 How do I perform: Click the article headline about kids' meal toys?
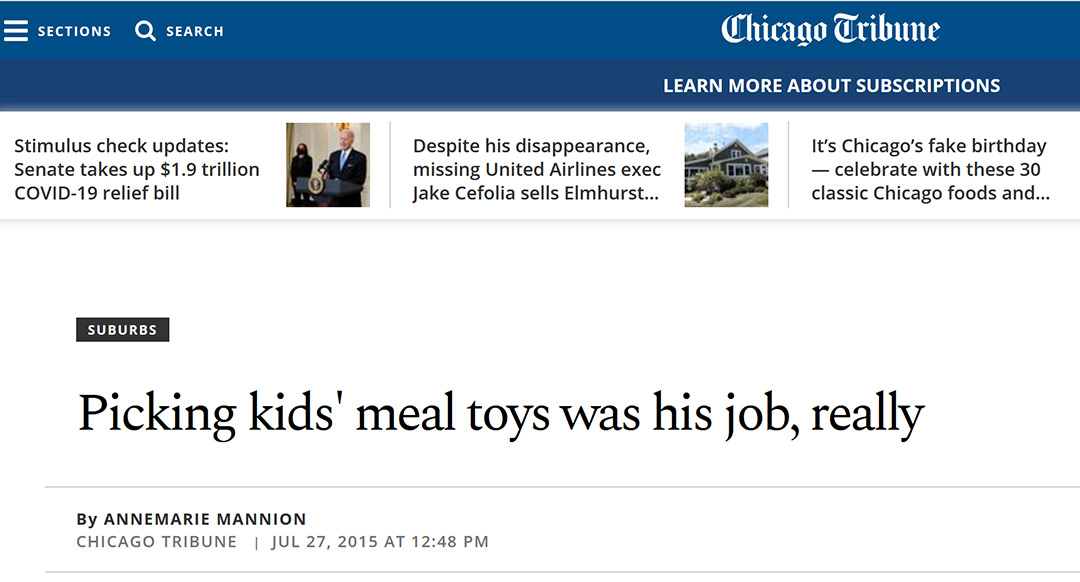pos(501,413)
